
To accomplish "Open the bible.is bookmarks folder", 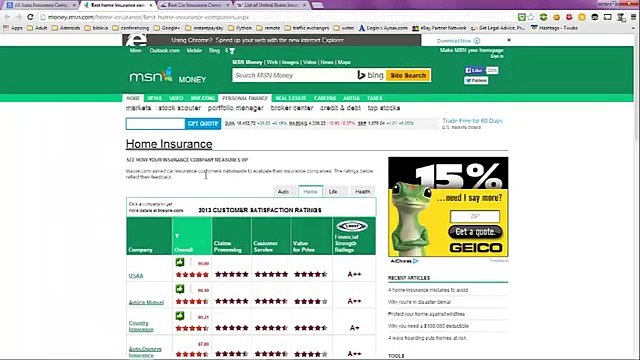I will [x=96, y=28].
